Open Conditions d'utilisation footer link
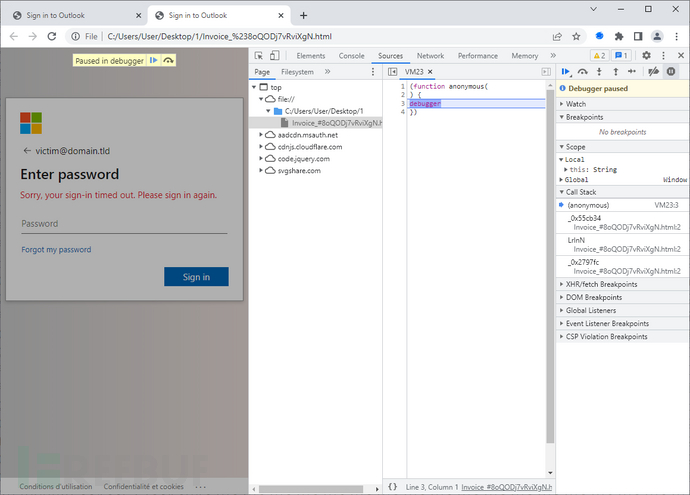The image size is (690, 495). pos(56,486)
